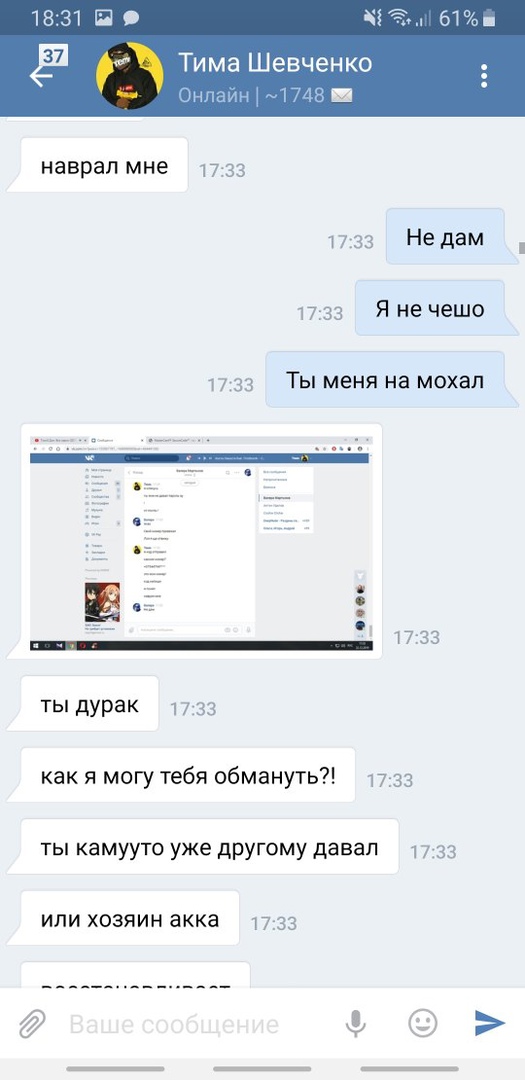Select the 'Не дам' message bubble
This screenshot has width=525, height=1080.
tap(446, 237)
